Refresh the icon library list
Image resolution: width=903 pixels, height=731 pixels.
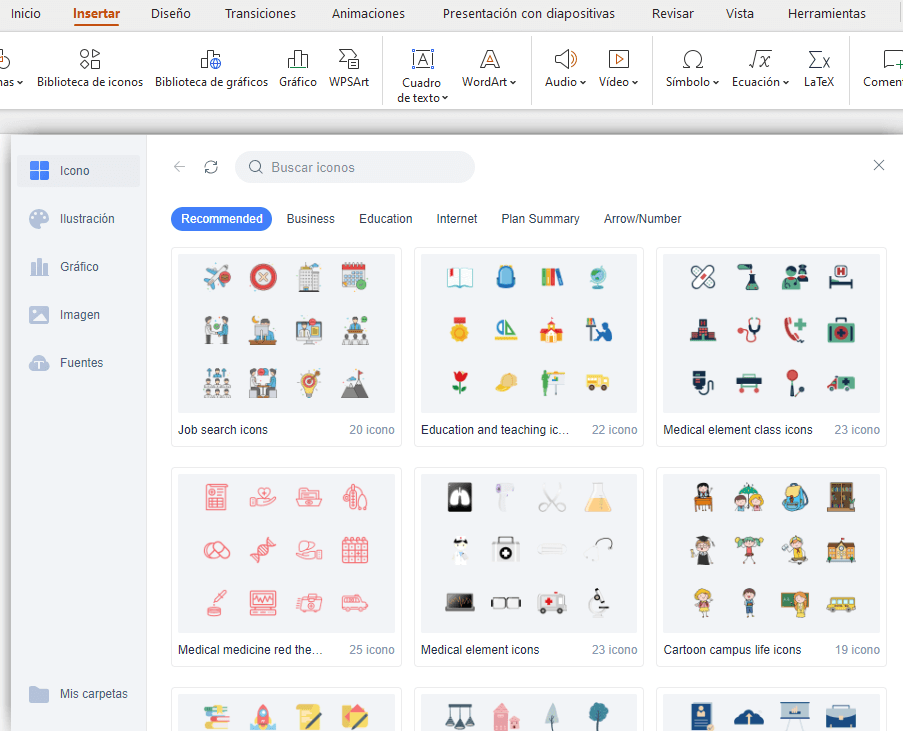coord(211,167)
